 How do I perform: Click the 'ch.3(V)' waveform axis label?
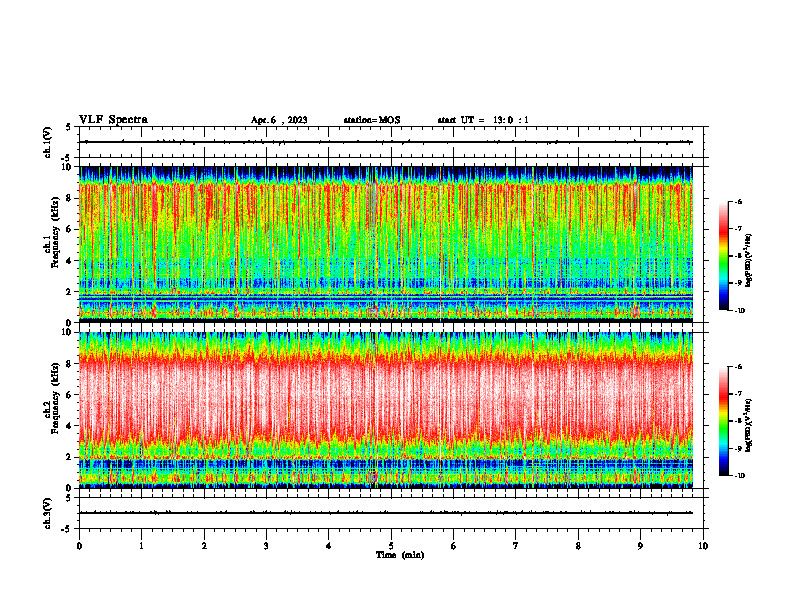click(47, 513)
